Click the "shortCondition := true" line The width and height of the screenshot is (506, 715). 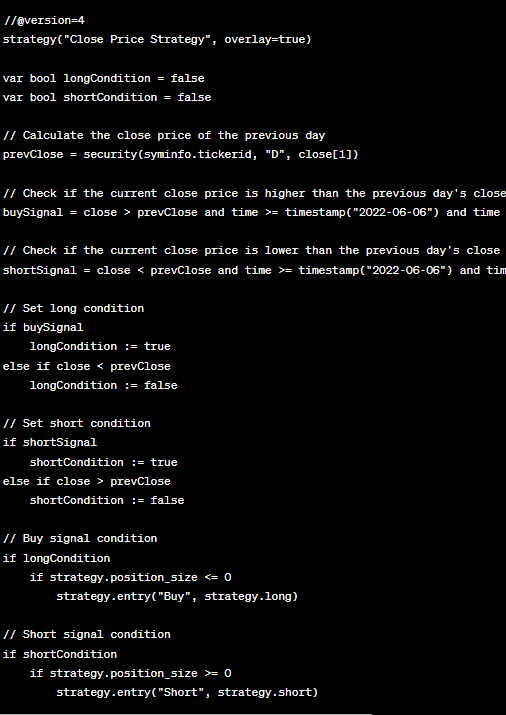[x=103, y=462]
